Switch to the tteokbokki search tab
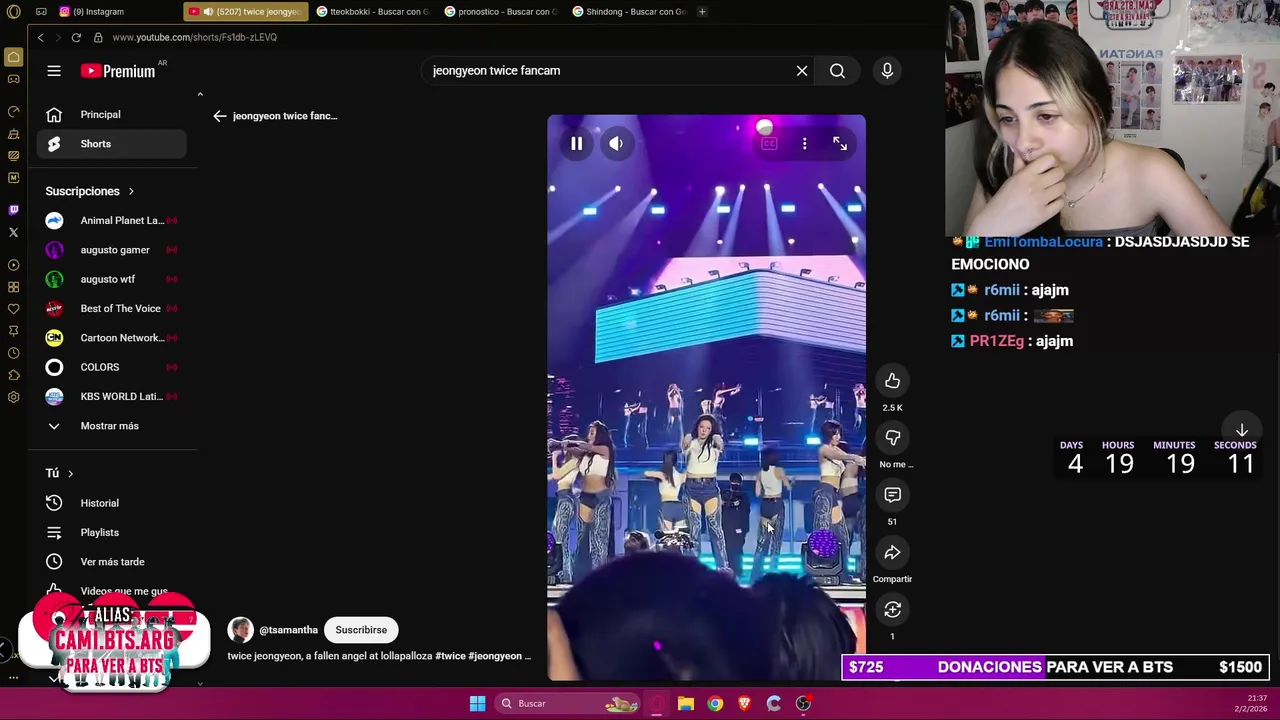The width and height of the screenshot is (1280, 720). [373, 12]
